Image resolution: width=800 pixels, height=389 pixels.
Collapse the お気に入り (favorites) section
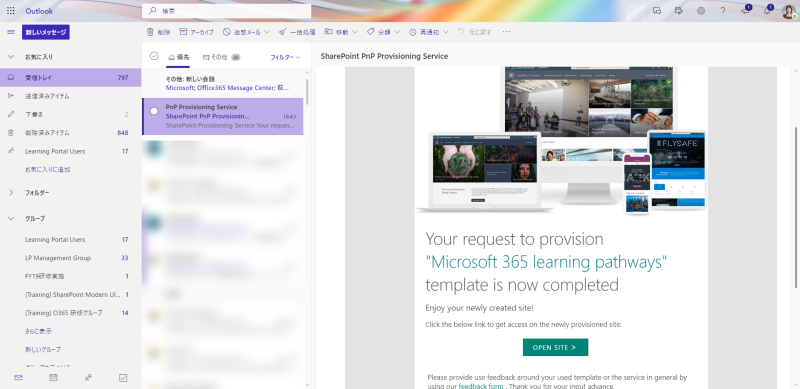tap(11, 57)
